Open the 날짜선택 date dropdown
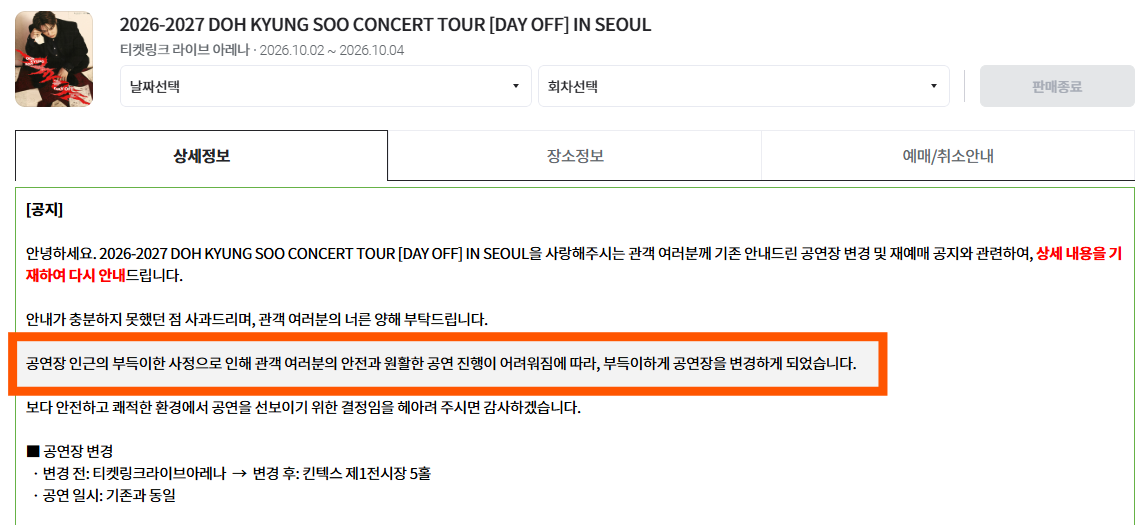Image resolution: width=1147 pixels, height=525 pixels. click(326, 86)
